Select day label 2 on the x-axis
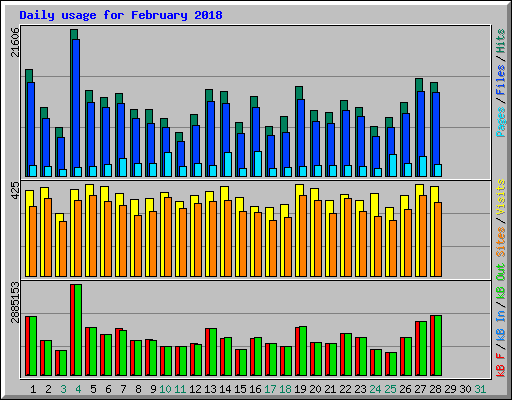Viewport: 512px width, 400px height. pyautogui.click(x=48, y=389)
